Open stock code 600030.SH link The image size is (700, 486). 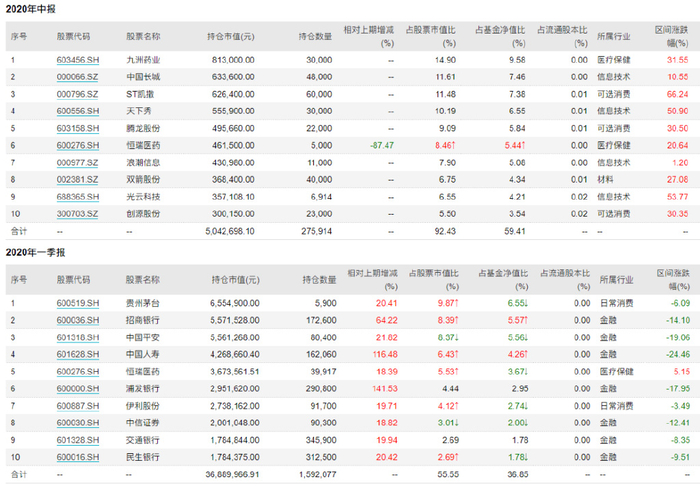coord(78,423)
